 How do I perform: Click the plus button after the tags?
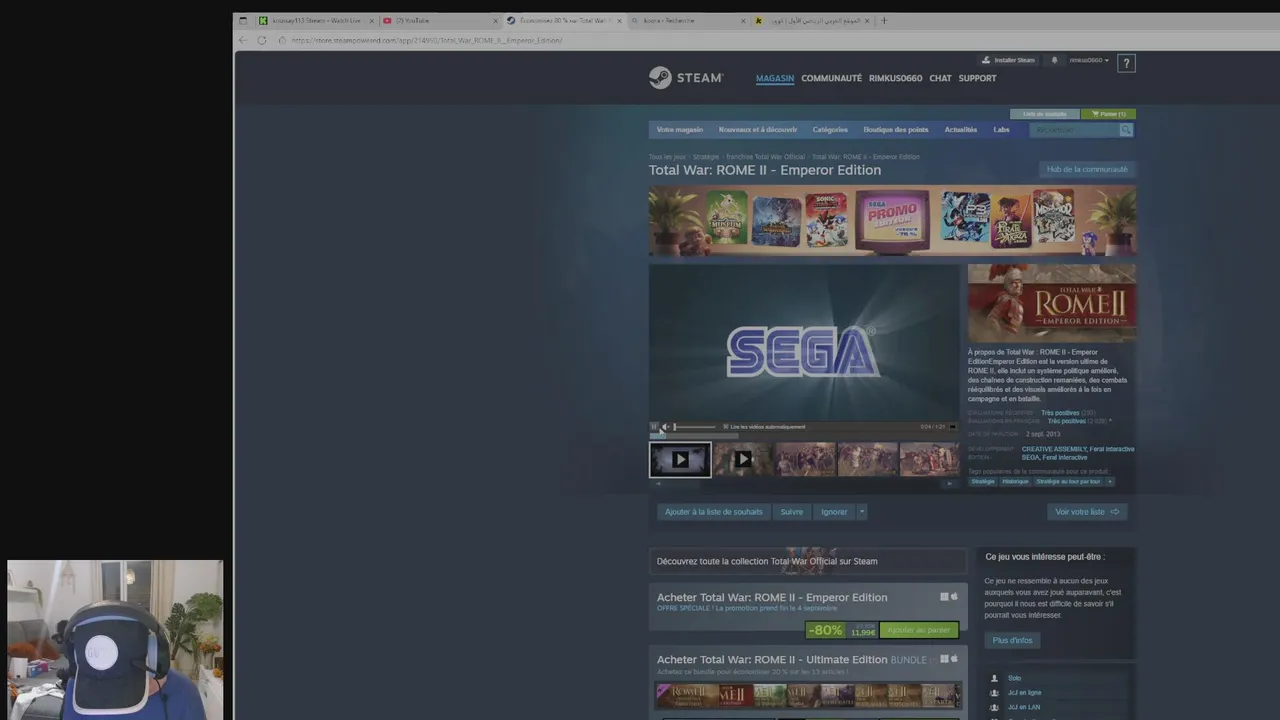click(x=1110, y=482)
